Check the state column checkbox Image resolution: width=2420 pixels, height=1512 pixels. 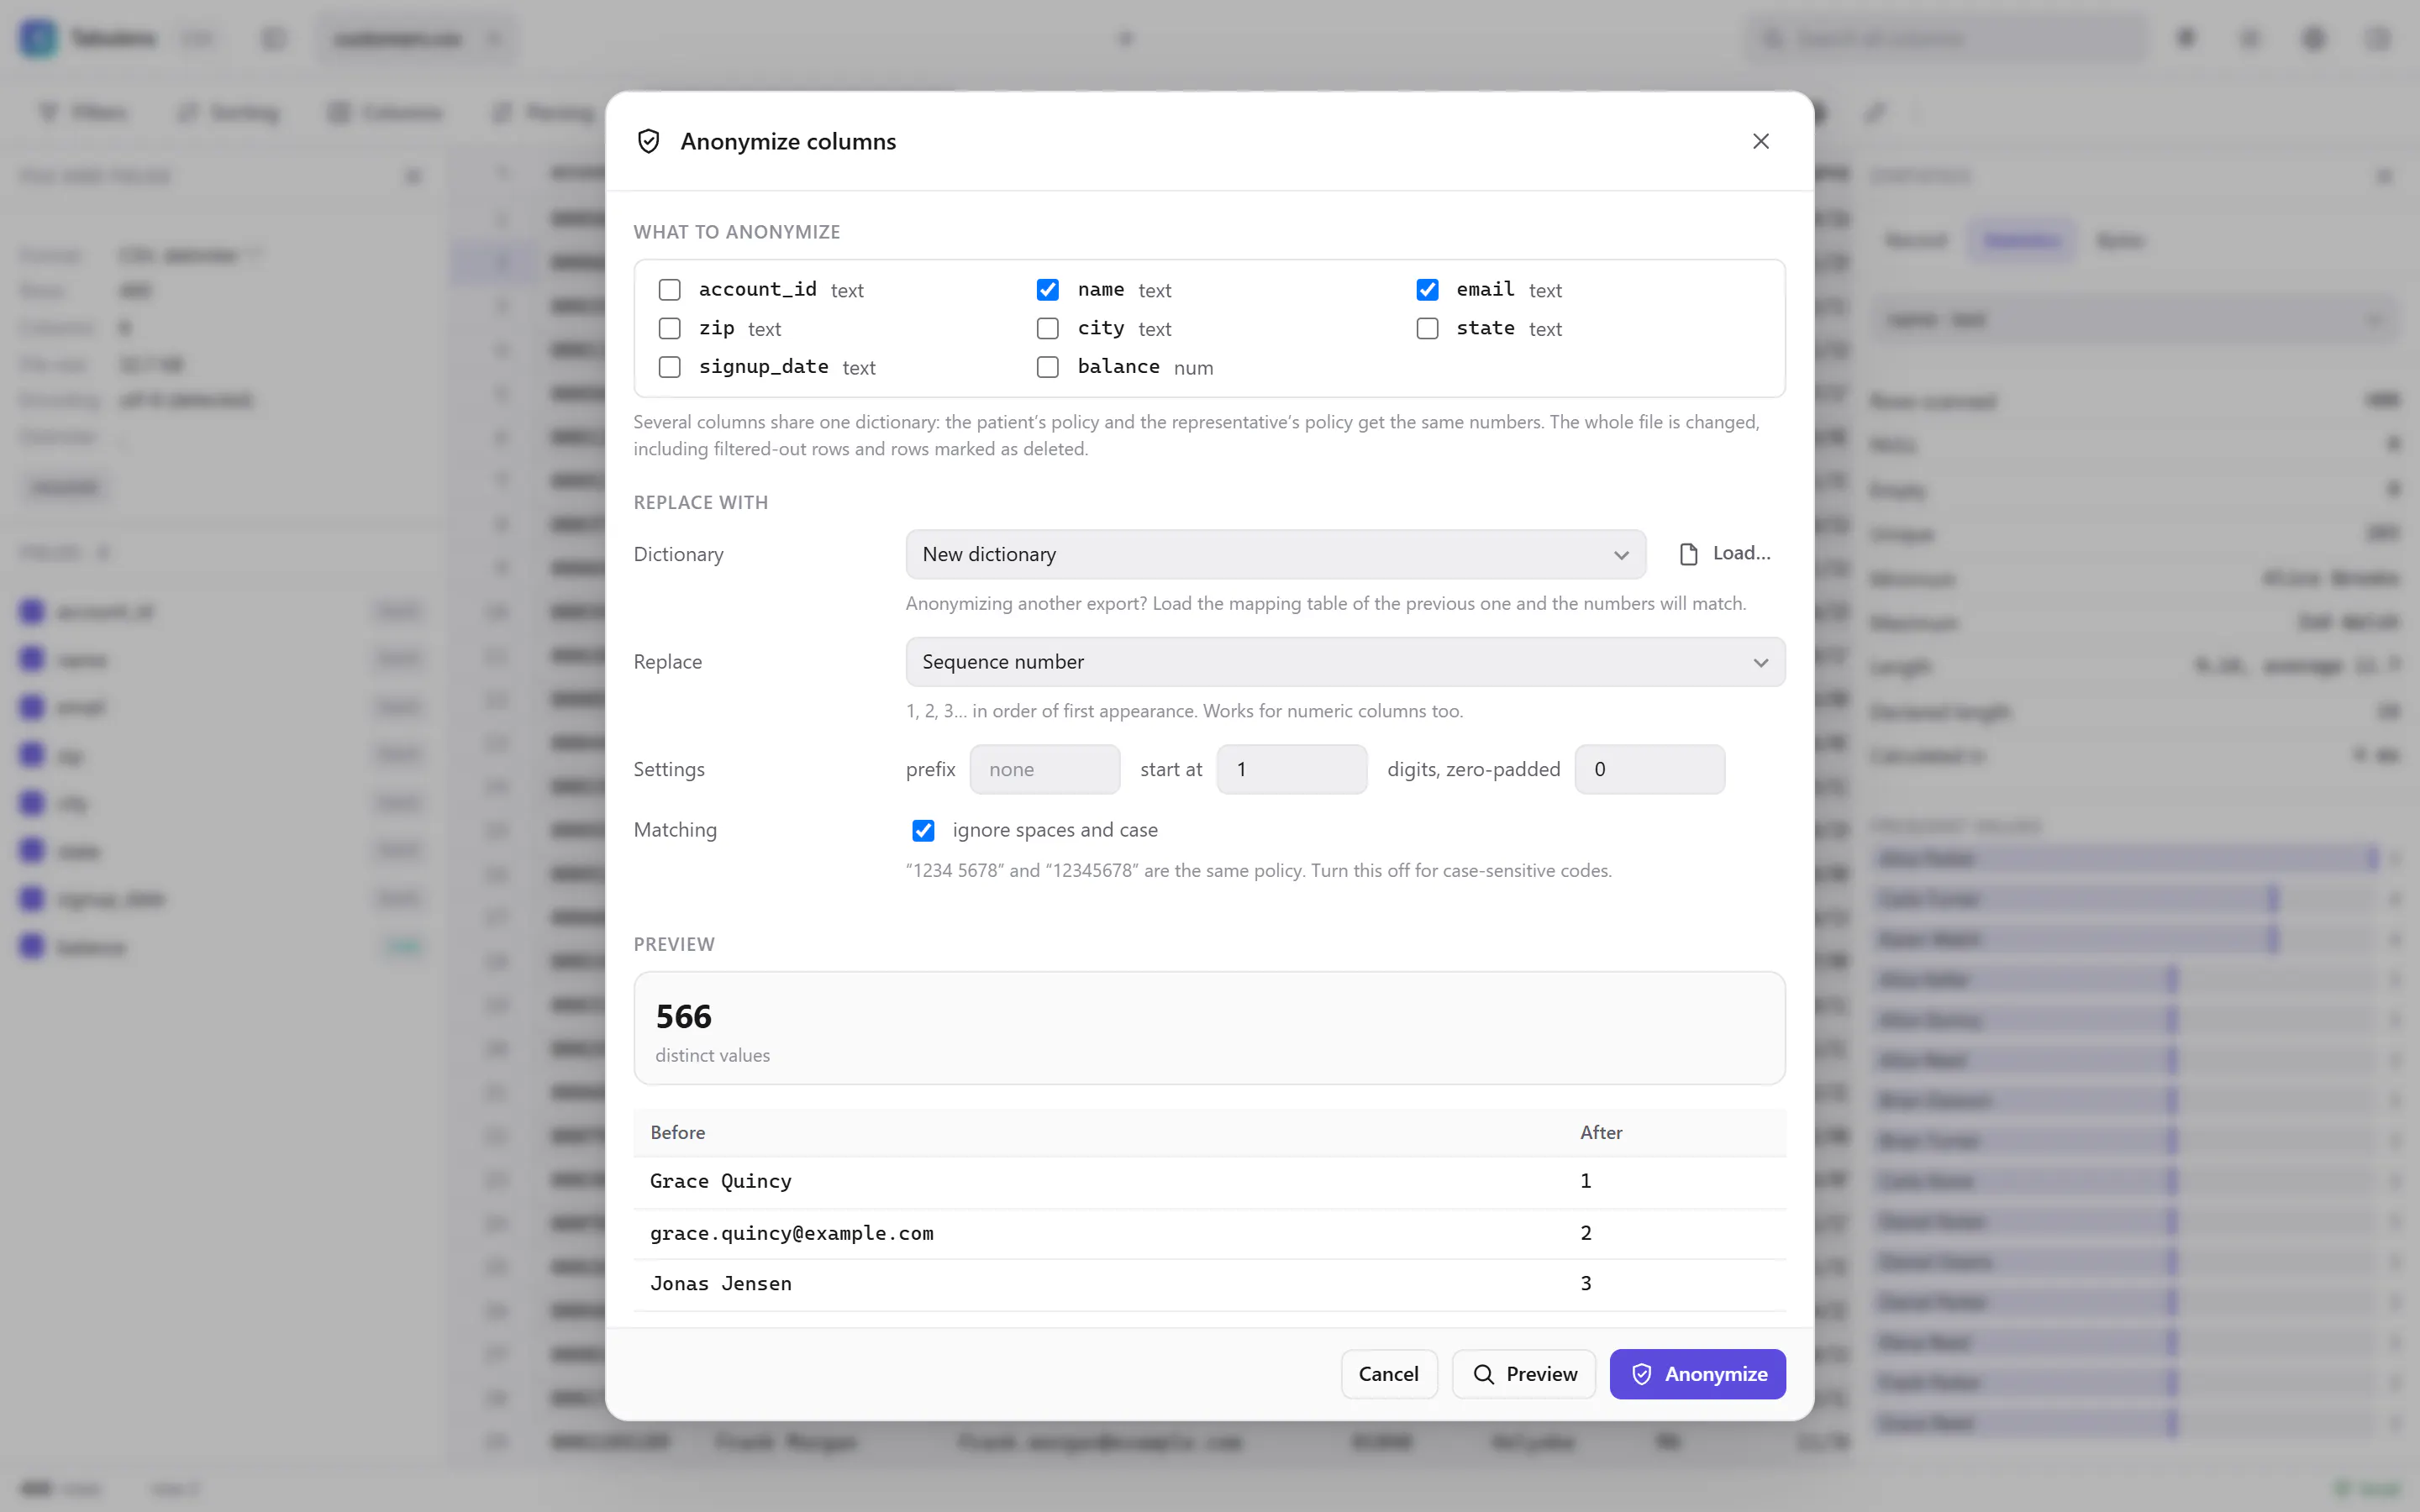click(1427, 329)
